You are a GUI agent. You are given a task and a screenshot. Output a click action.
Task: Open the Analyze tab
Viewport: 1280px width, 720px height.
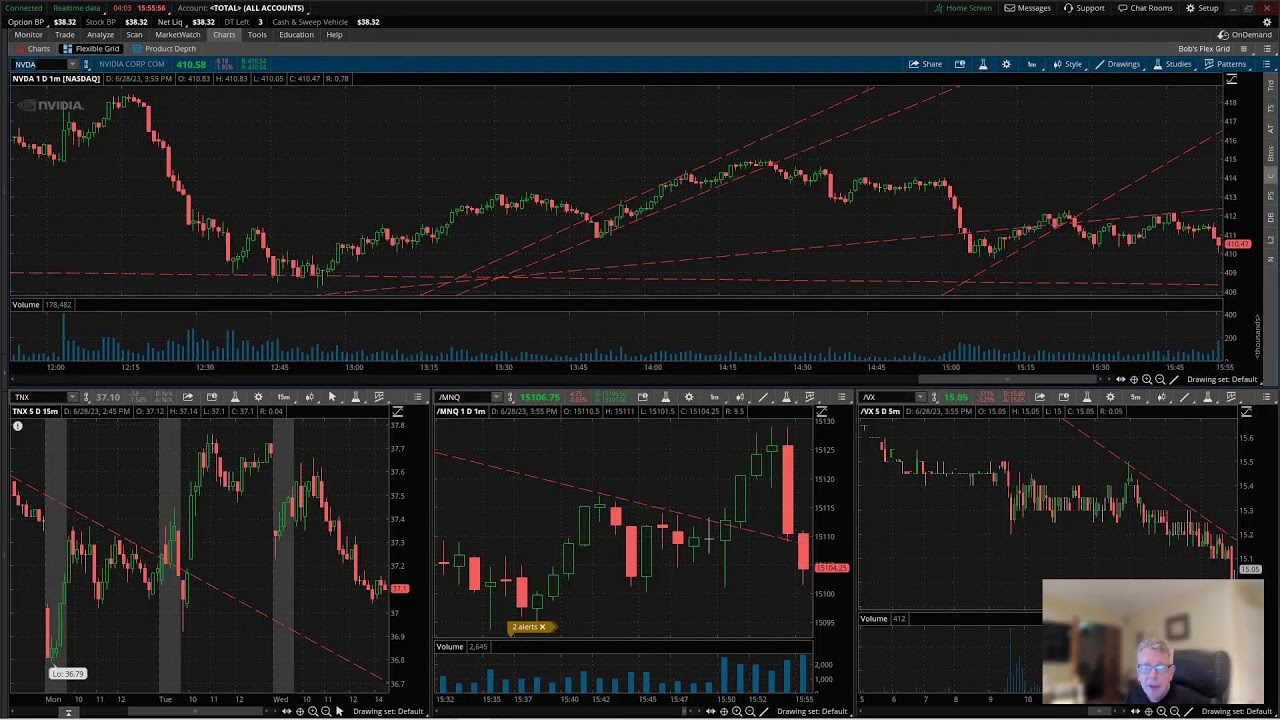coord(100,35)
